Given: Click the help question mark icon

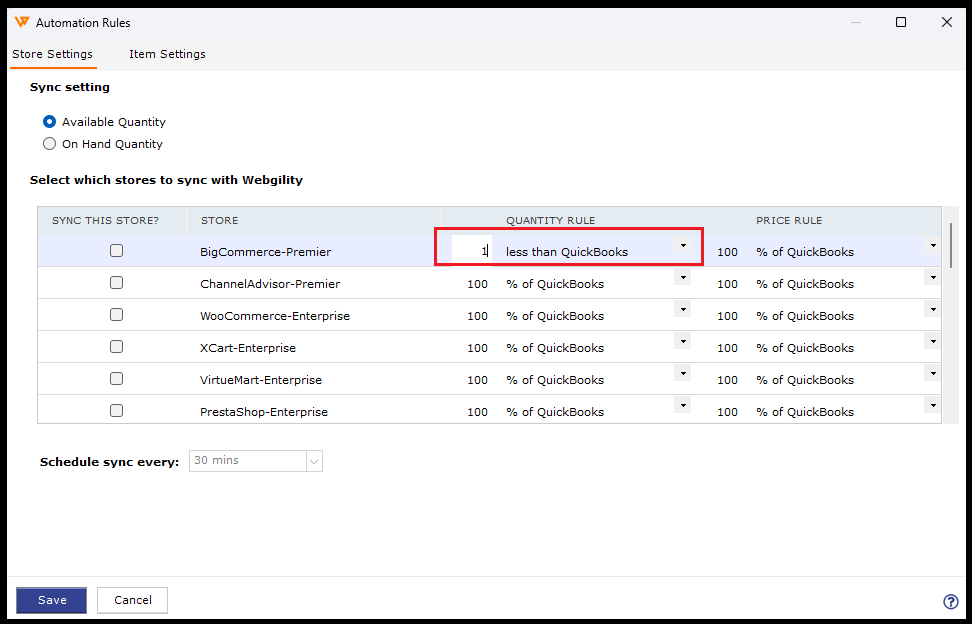Looking at the screenshot, I should 950,601.
